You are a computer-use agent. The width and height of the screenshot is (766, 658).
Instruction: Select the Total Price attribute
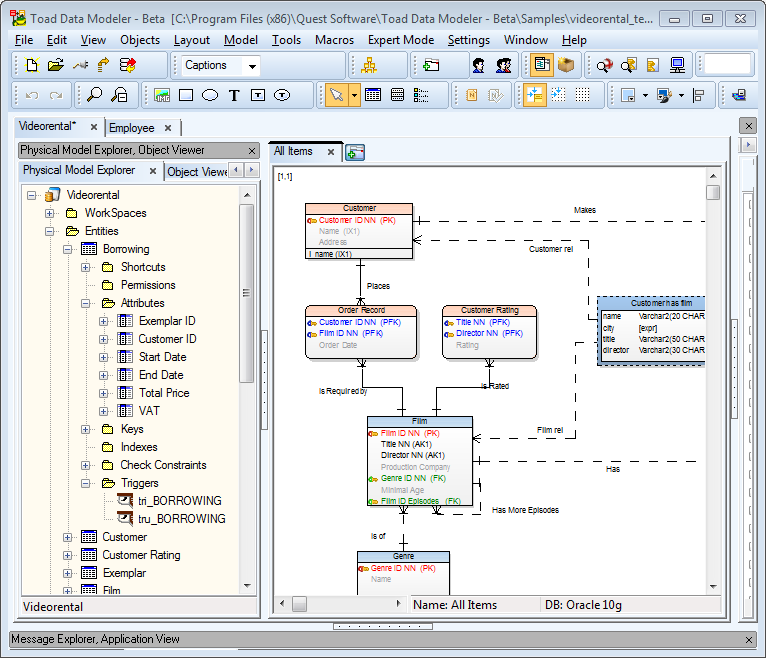(x=163, y=393)
